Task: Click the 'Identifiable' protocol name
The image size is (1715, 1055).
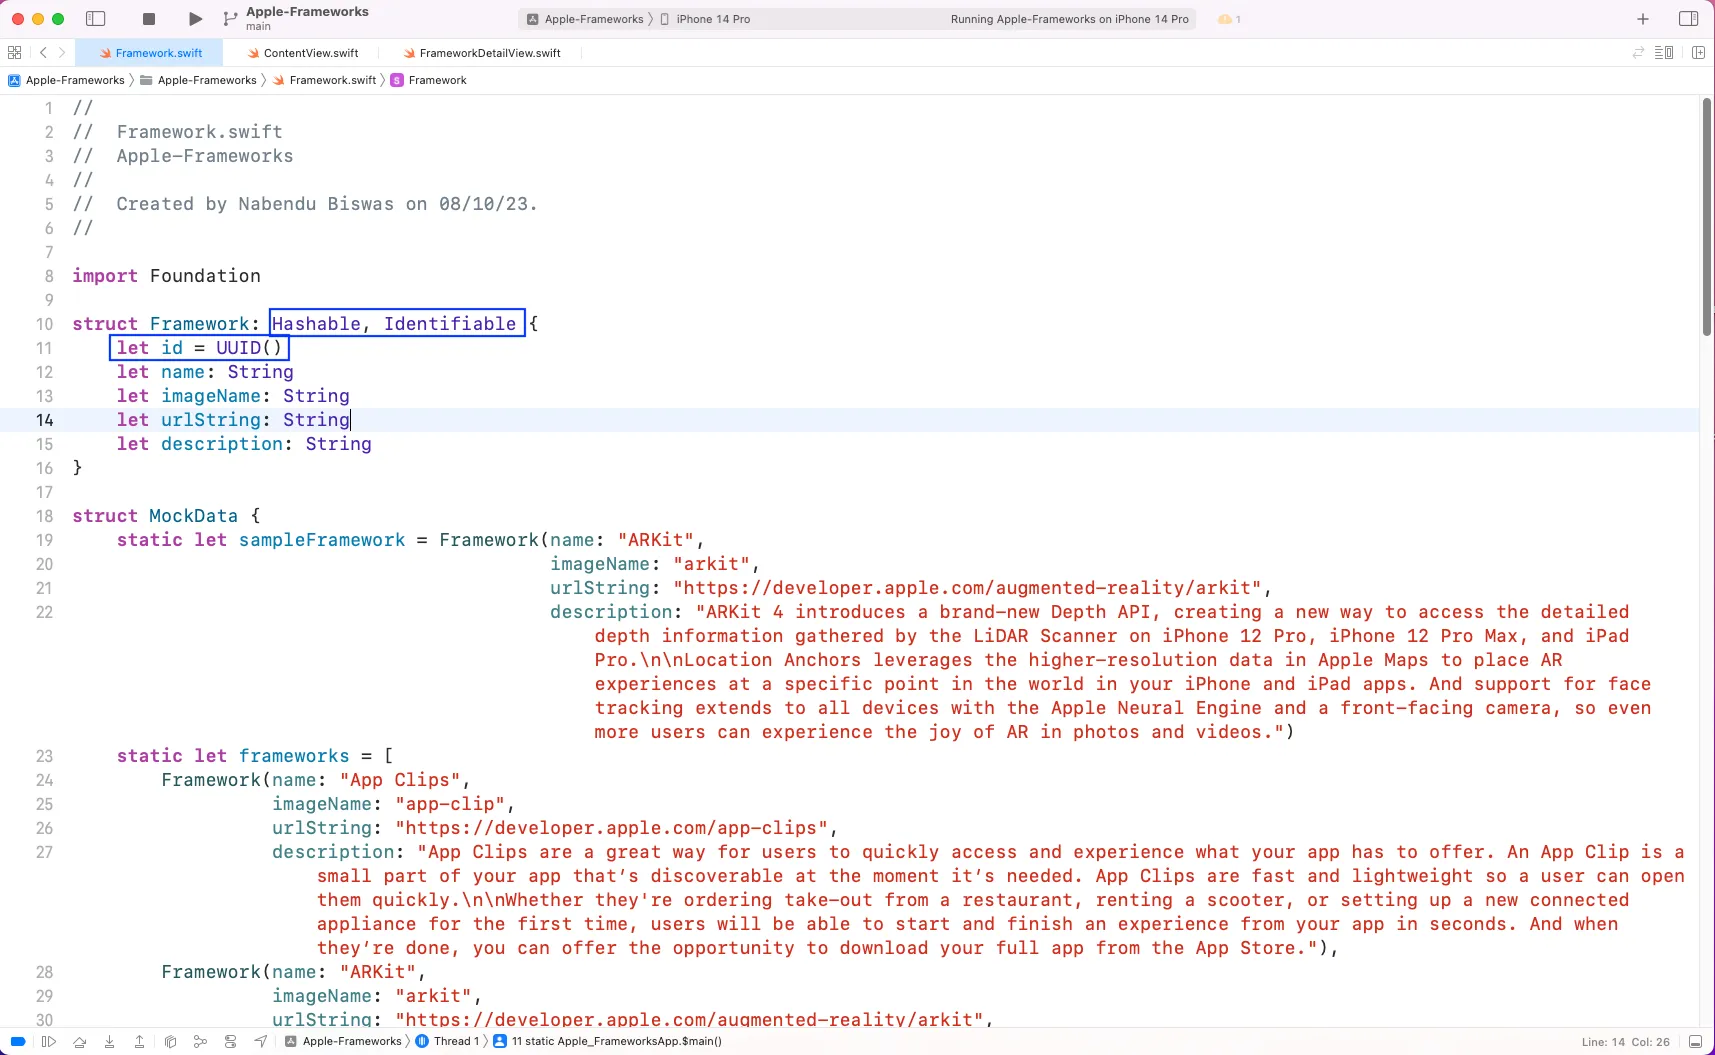Action: (x=450, y=324)
